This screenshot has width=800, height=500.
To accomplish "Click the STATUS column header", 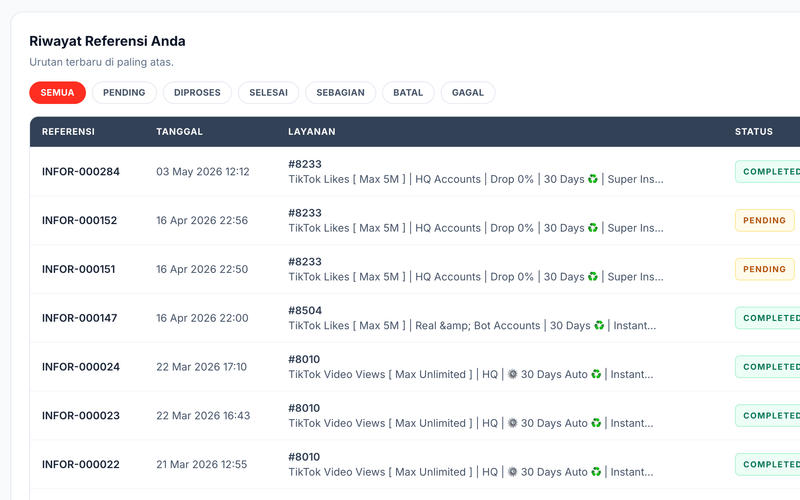I will (754, 132).
